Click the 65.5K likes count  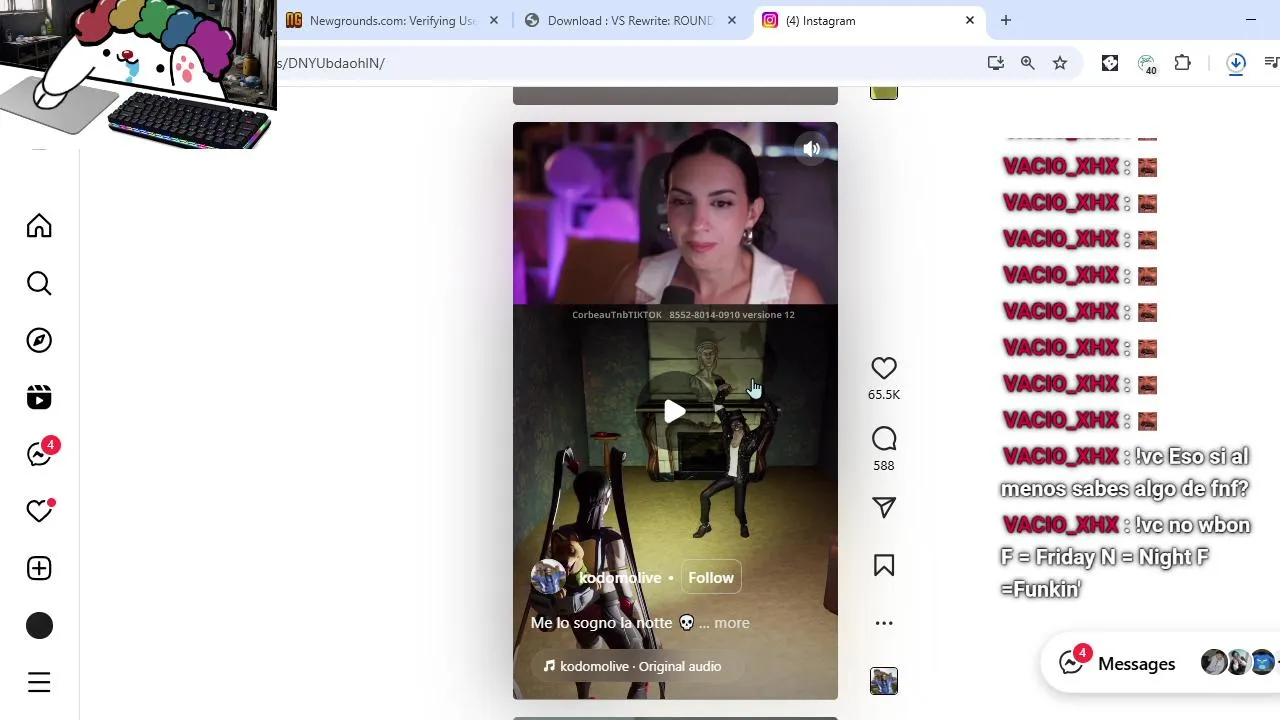884,395
